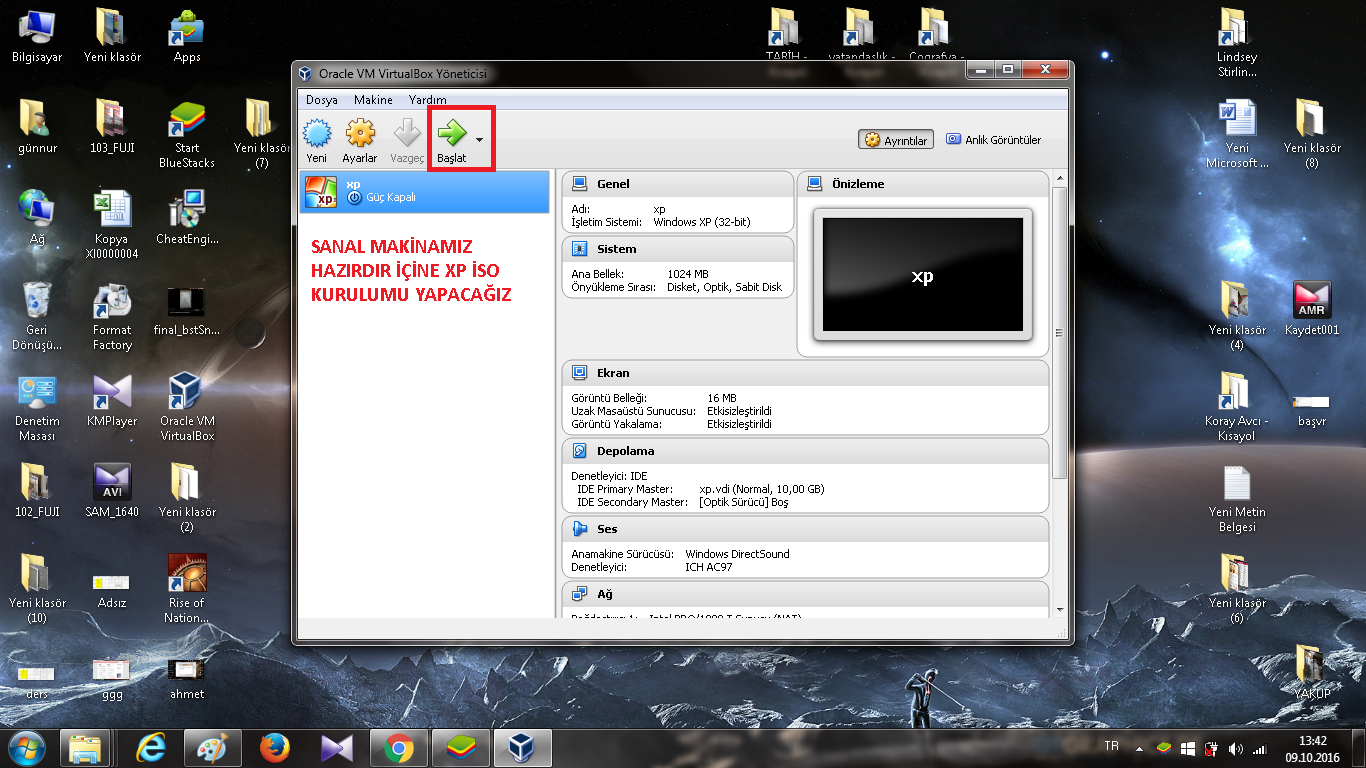1366x768 pixels.
Task: Click the Ekran section header
Action: coord(805,373)
